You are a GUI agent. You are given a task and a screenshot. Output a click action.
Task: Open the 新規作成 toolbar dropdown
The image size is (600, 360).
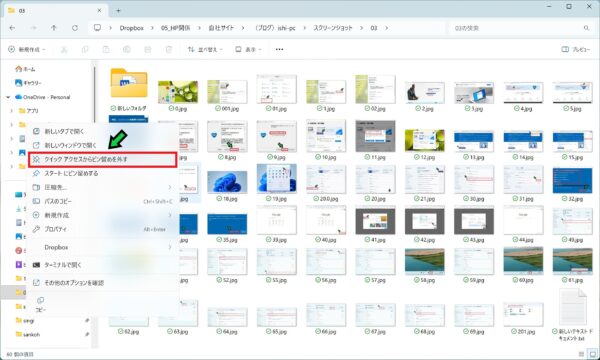(27, 49)
